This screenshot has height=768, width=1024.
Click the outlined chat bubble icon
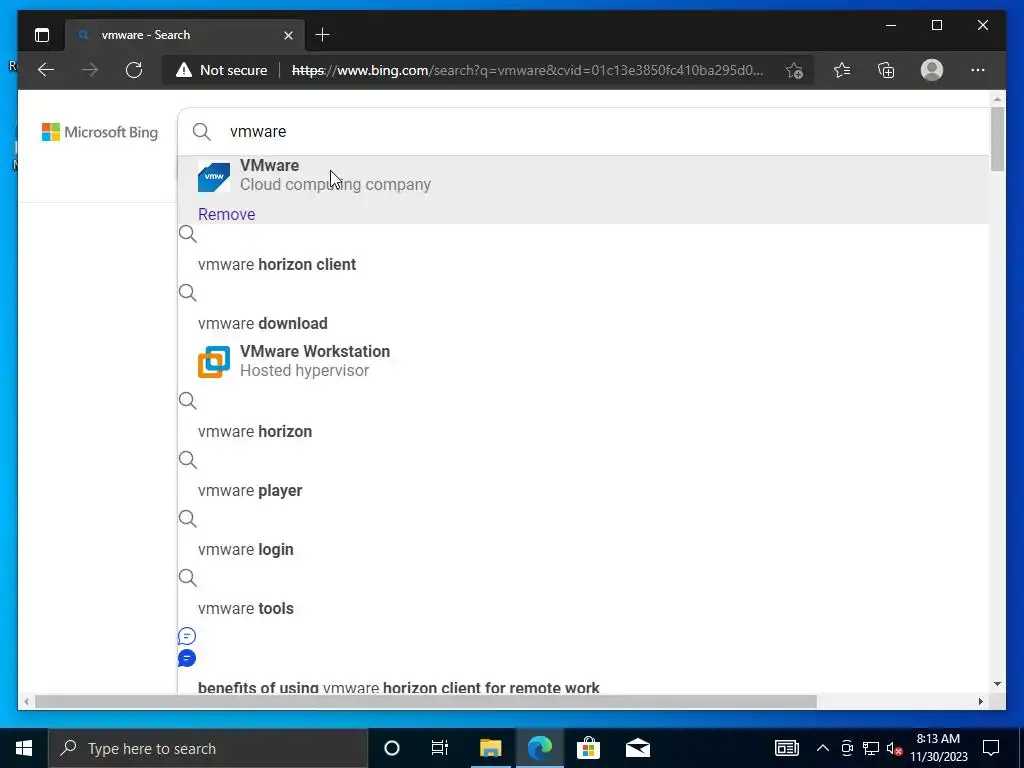(x=187, y=636)
